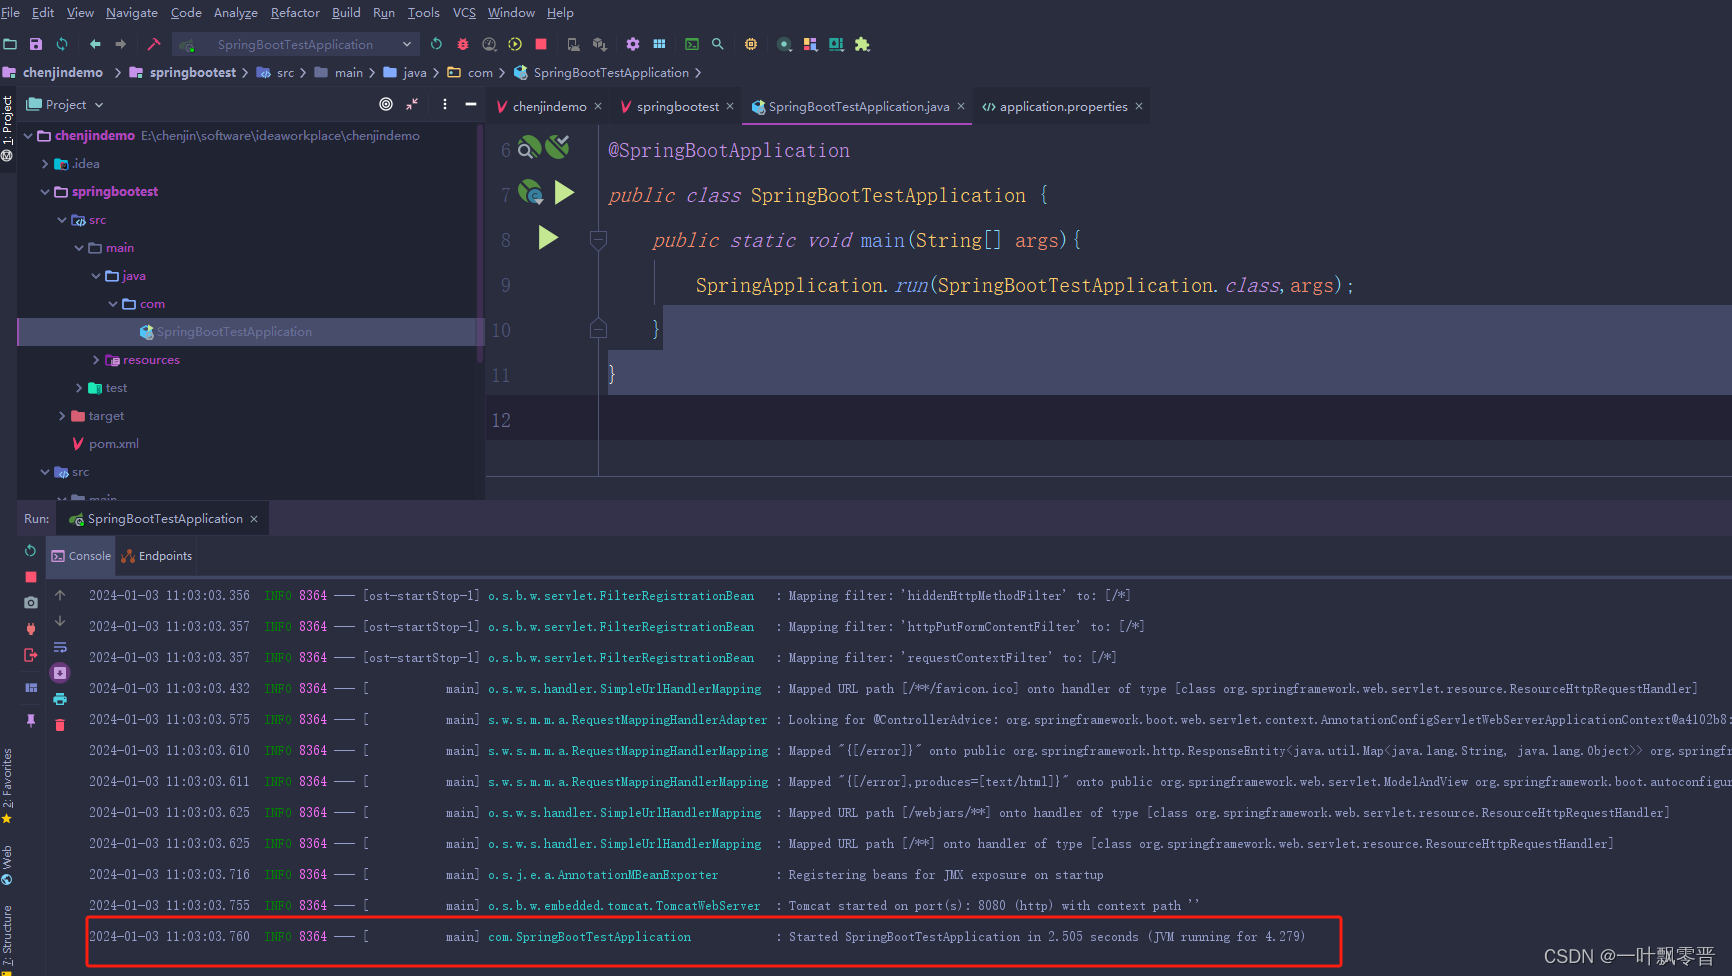Click the Debug bug icon
Screen dimensions: 1732x976
click(463, 44)
